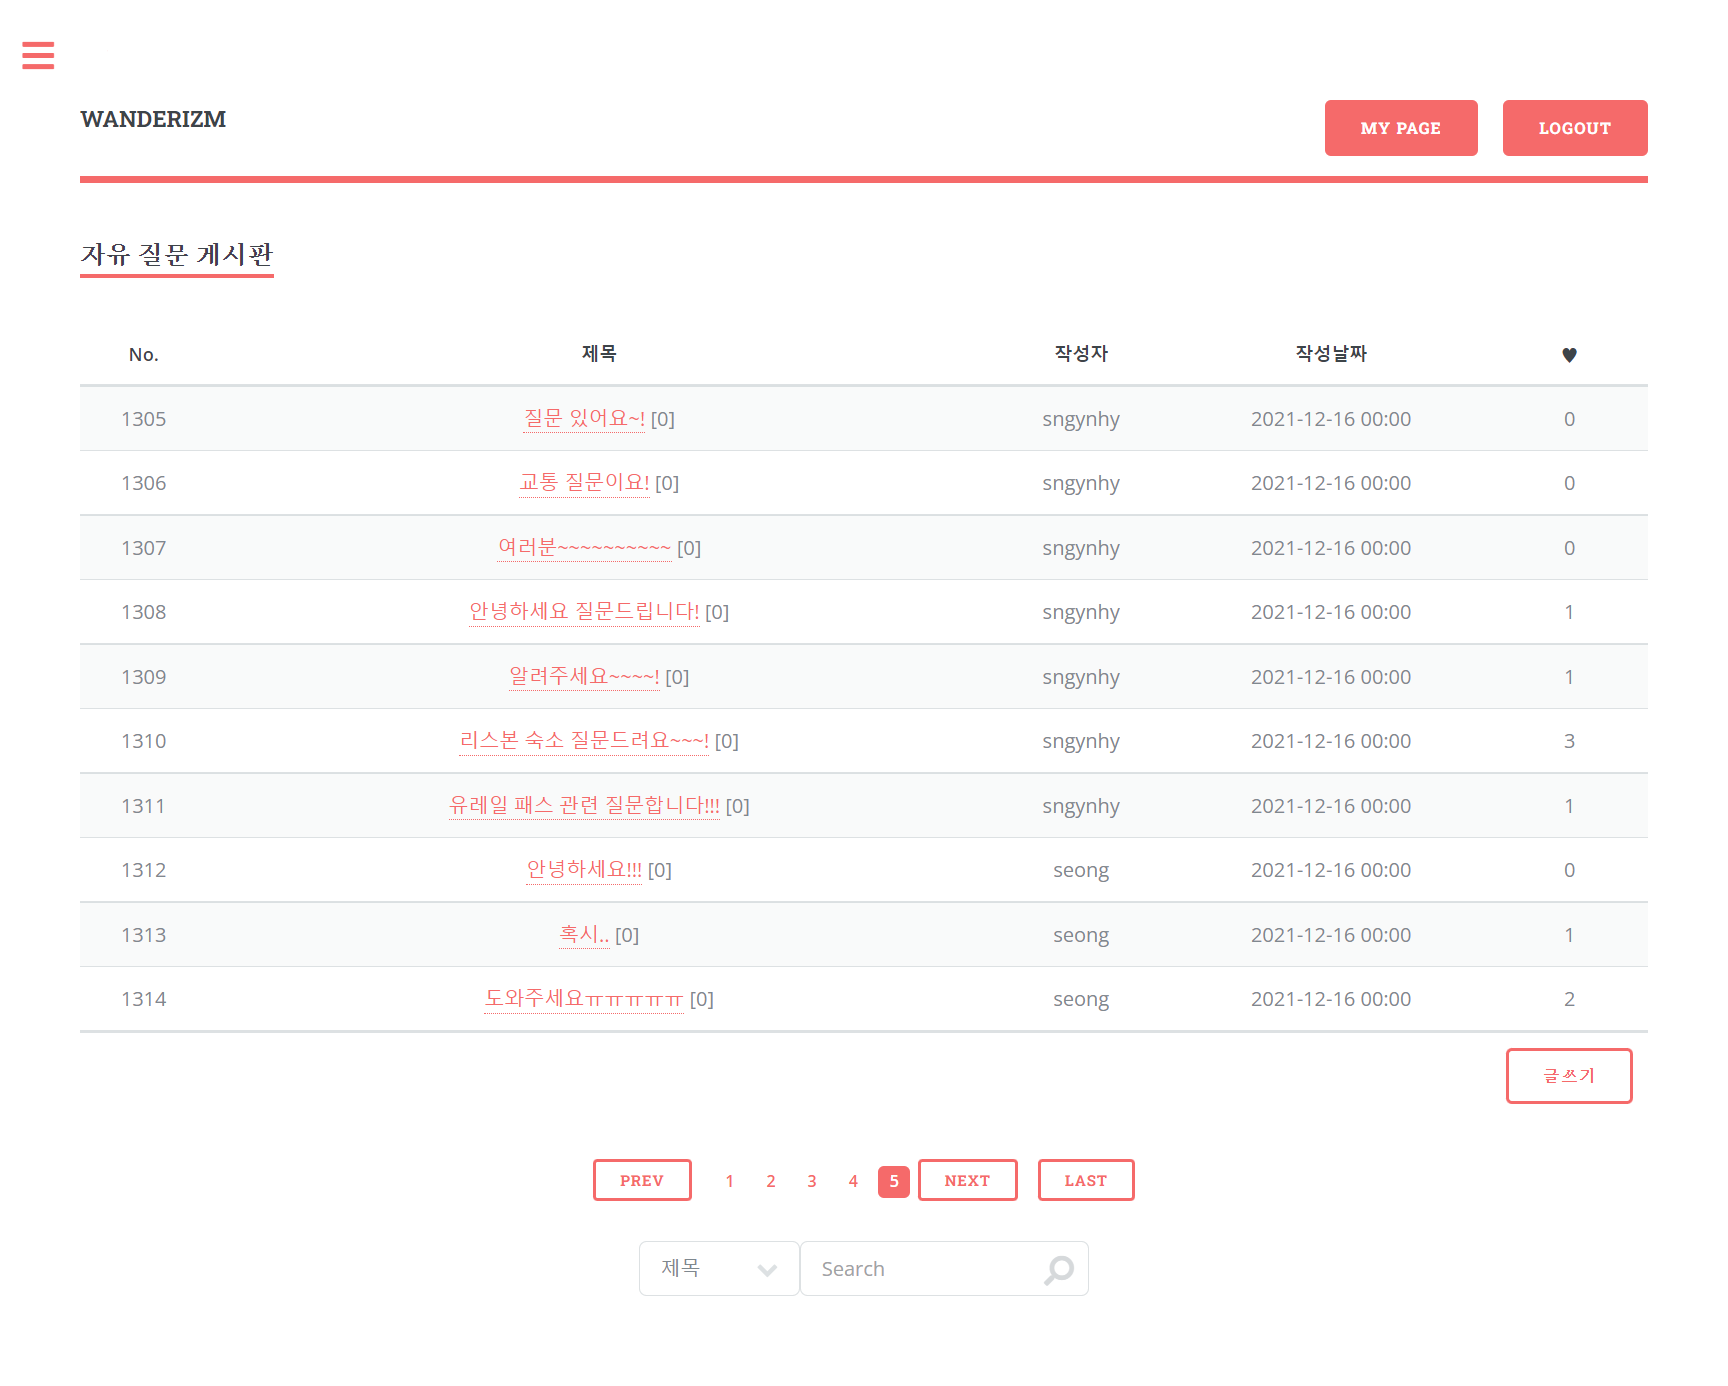Click post number 1305
The height and width of the screenshot is (1386, 1728).
pyautogui.click(x=144, y=419)
